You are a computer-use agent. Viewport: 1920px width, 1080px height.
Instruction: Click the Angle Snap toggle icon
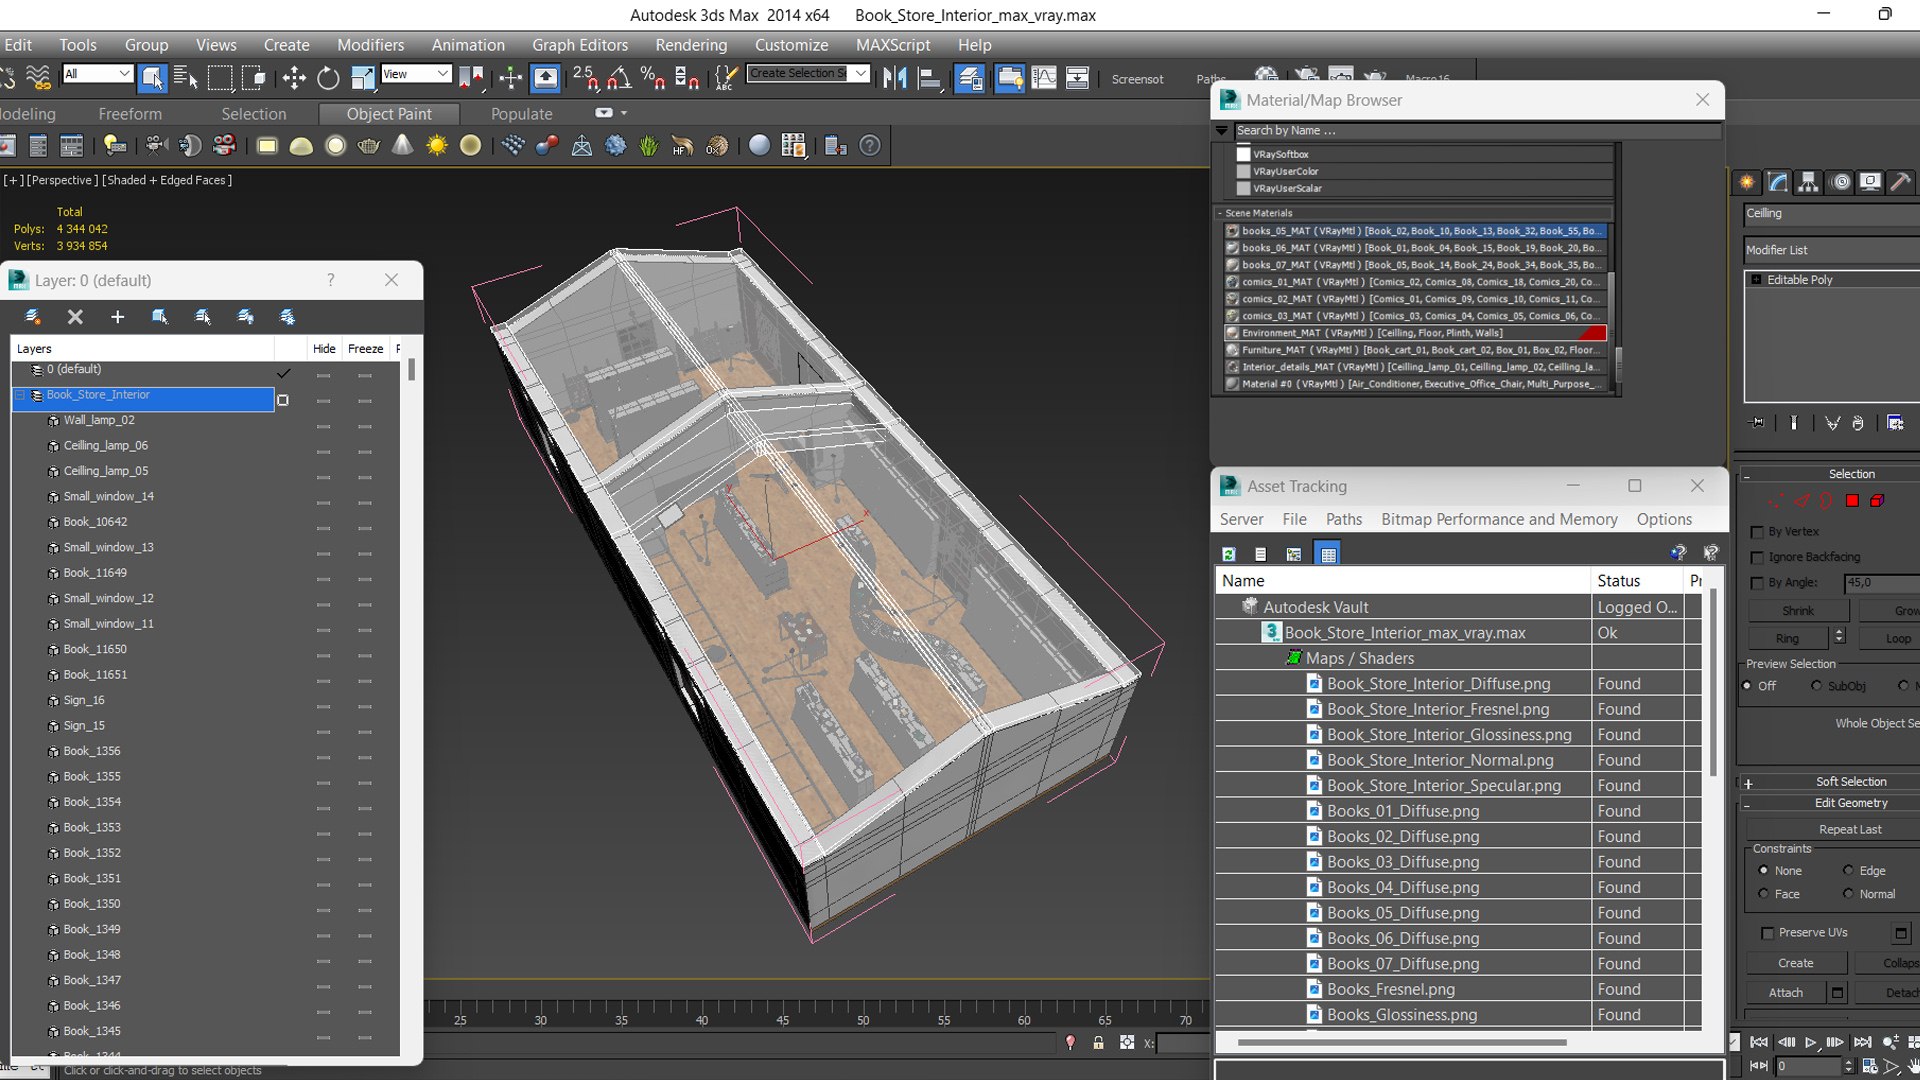(x=619, y=78)
